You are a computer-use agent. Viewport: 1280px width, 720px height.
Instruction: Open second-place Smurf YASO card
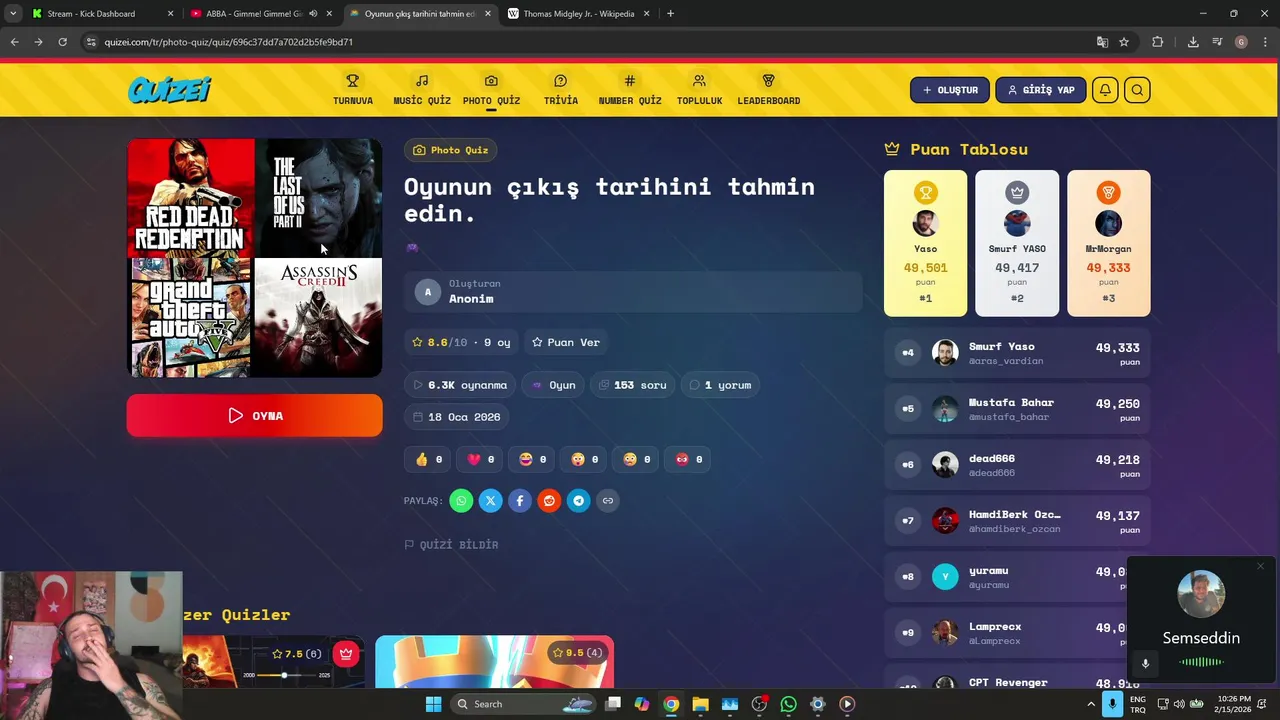tap(1017, 243)
